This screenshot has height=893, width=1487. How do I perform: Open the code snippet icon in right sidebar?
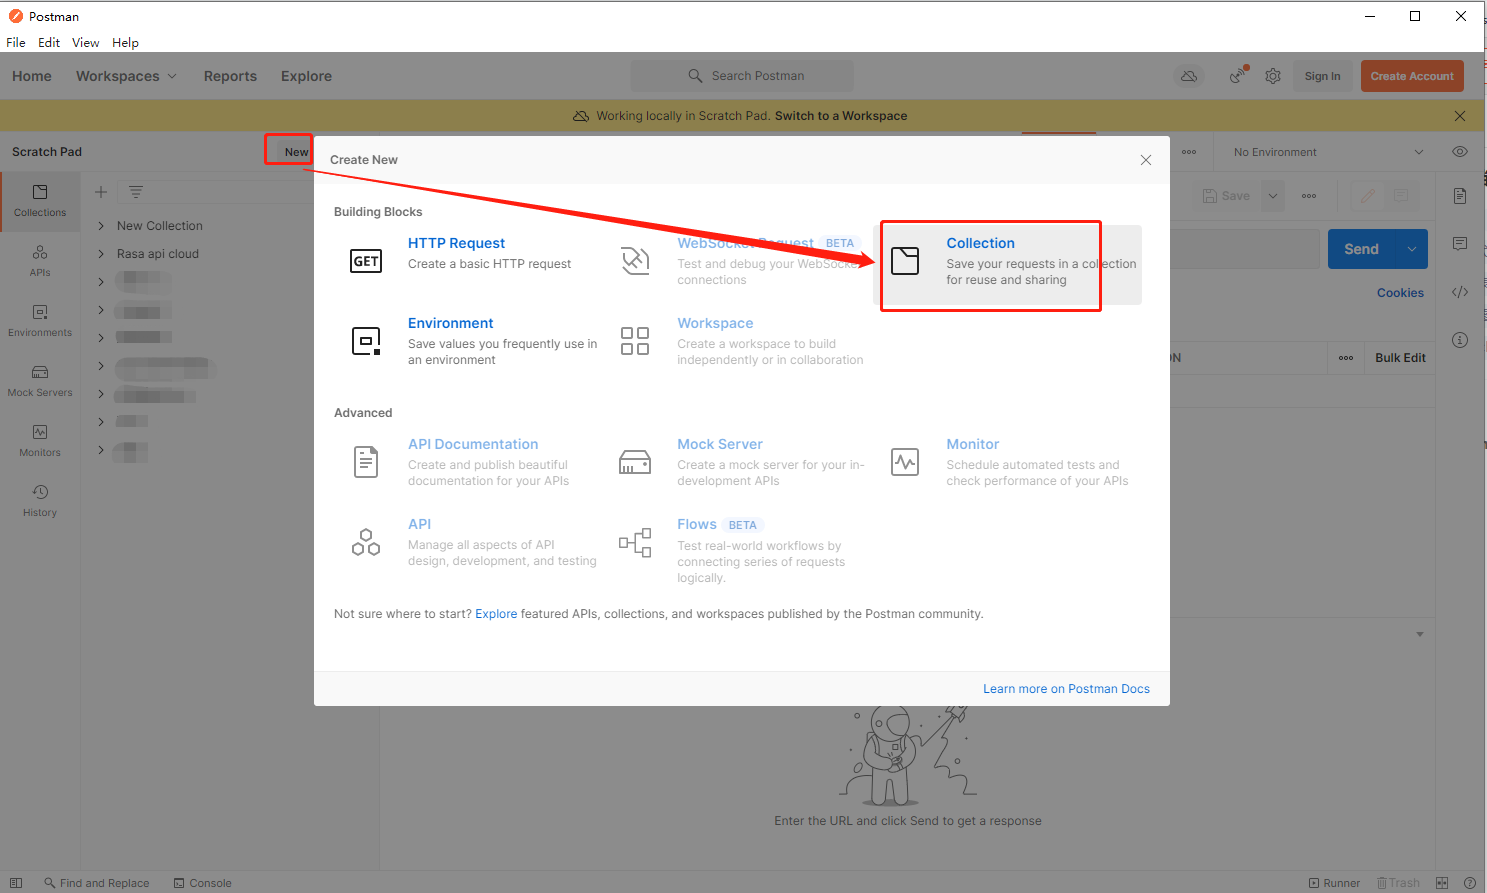click(x=1460, y=292)
